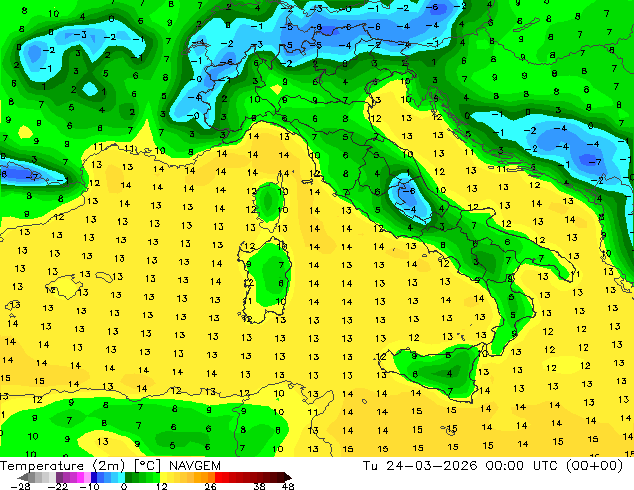Click the "-10" legend scale label
The image size is (634, 490).
click(89, 486)
